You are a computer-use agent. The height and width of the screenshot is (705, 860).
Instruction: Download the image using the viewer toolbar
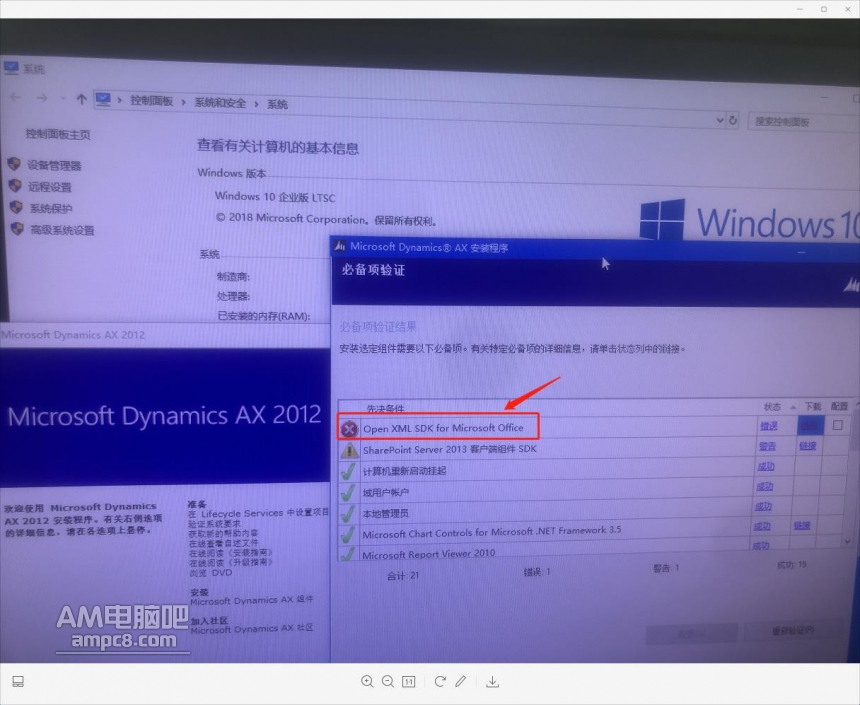[x=493, y=681]
